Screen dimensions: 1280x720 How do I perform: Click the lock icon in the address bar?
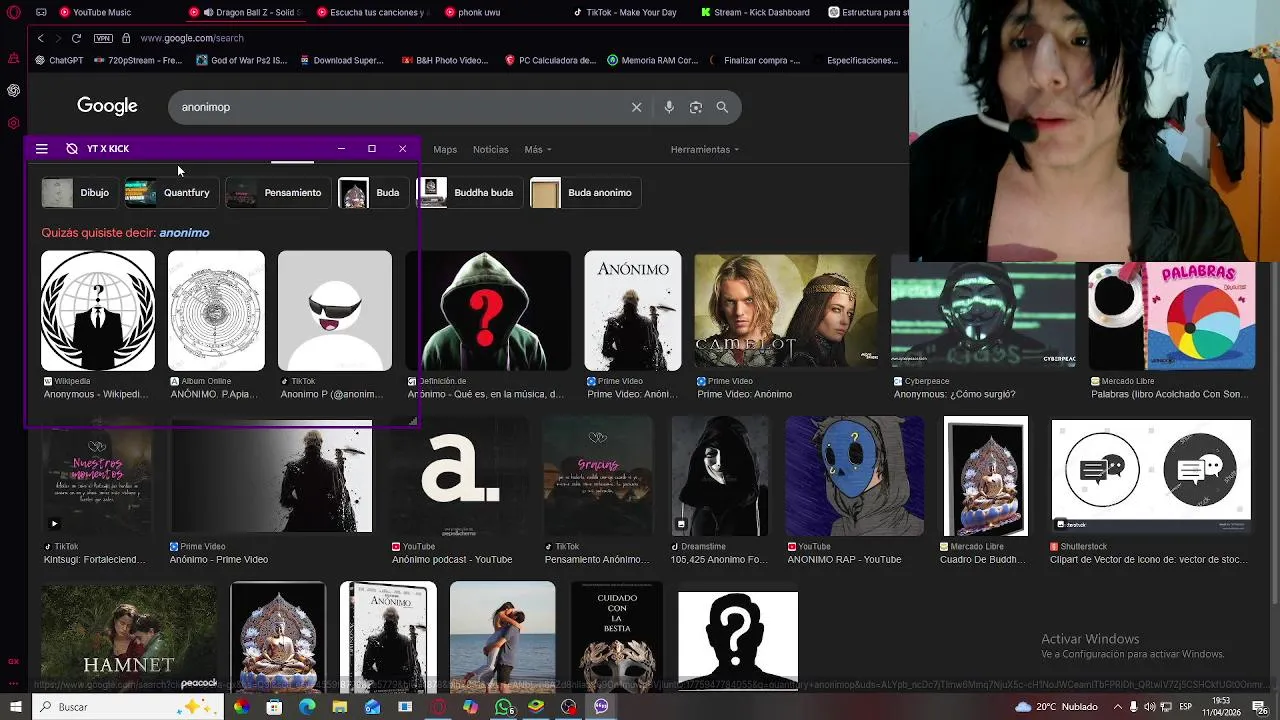point(126,38)
